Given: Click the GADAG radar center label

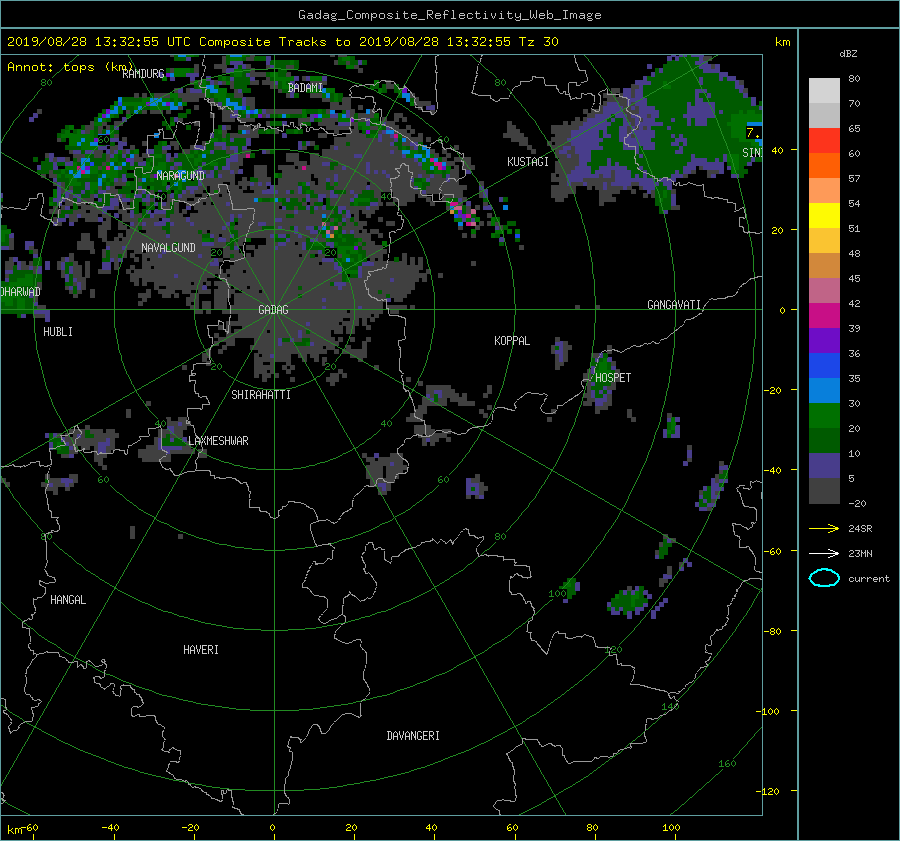Looking at the screenshot, I should point(273,310).
